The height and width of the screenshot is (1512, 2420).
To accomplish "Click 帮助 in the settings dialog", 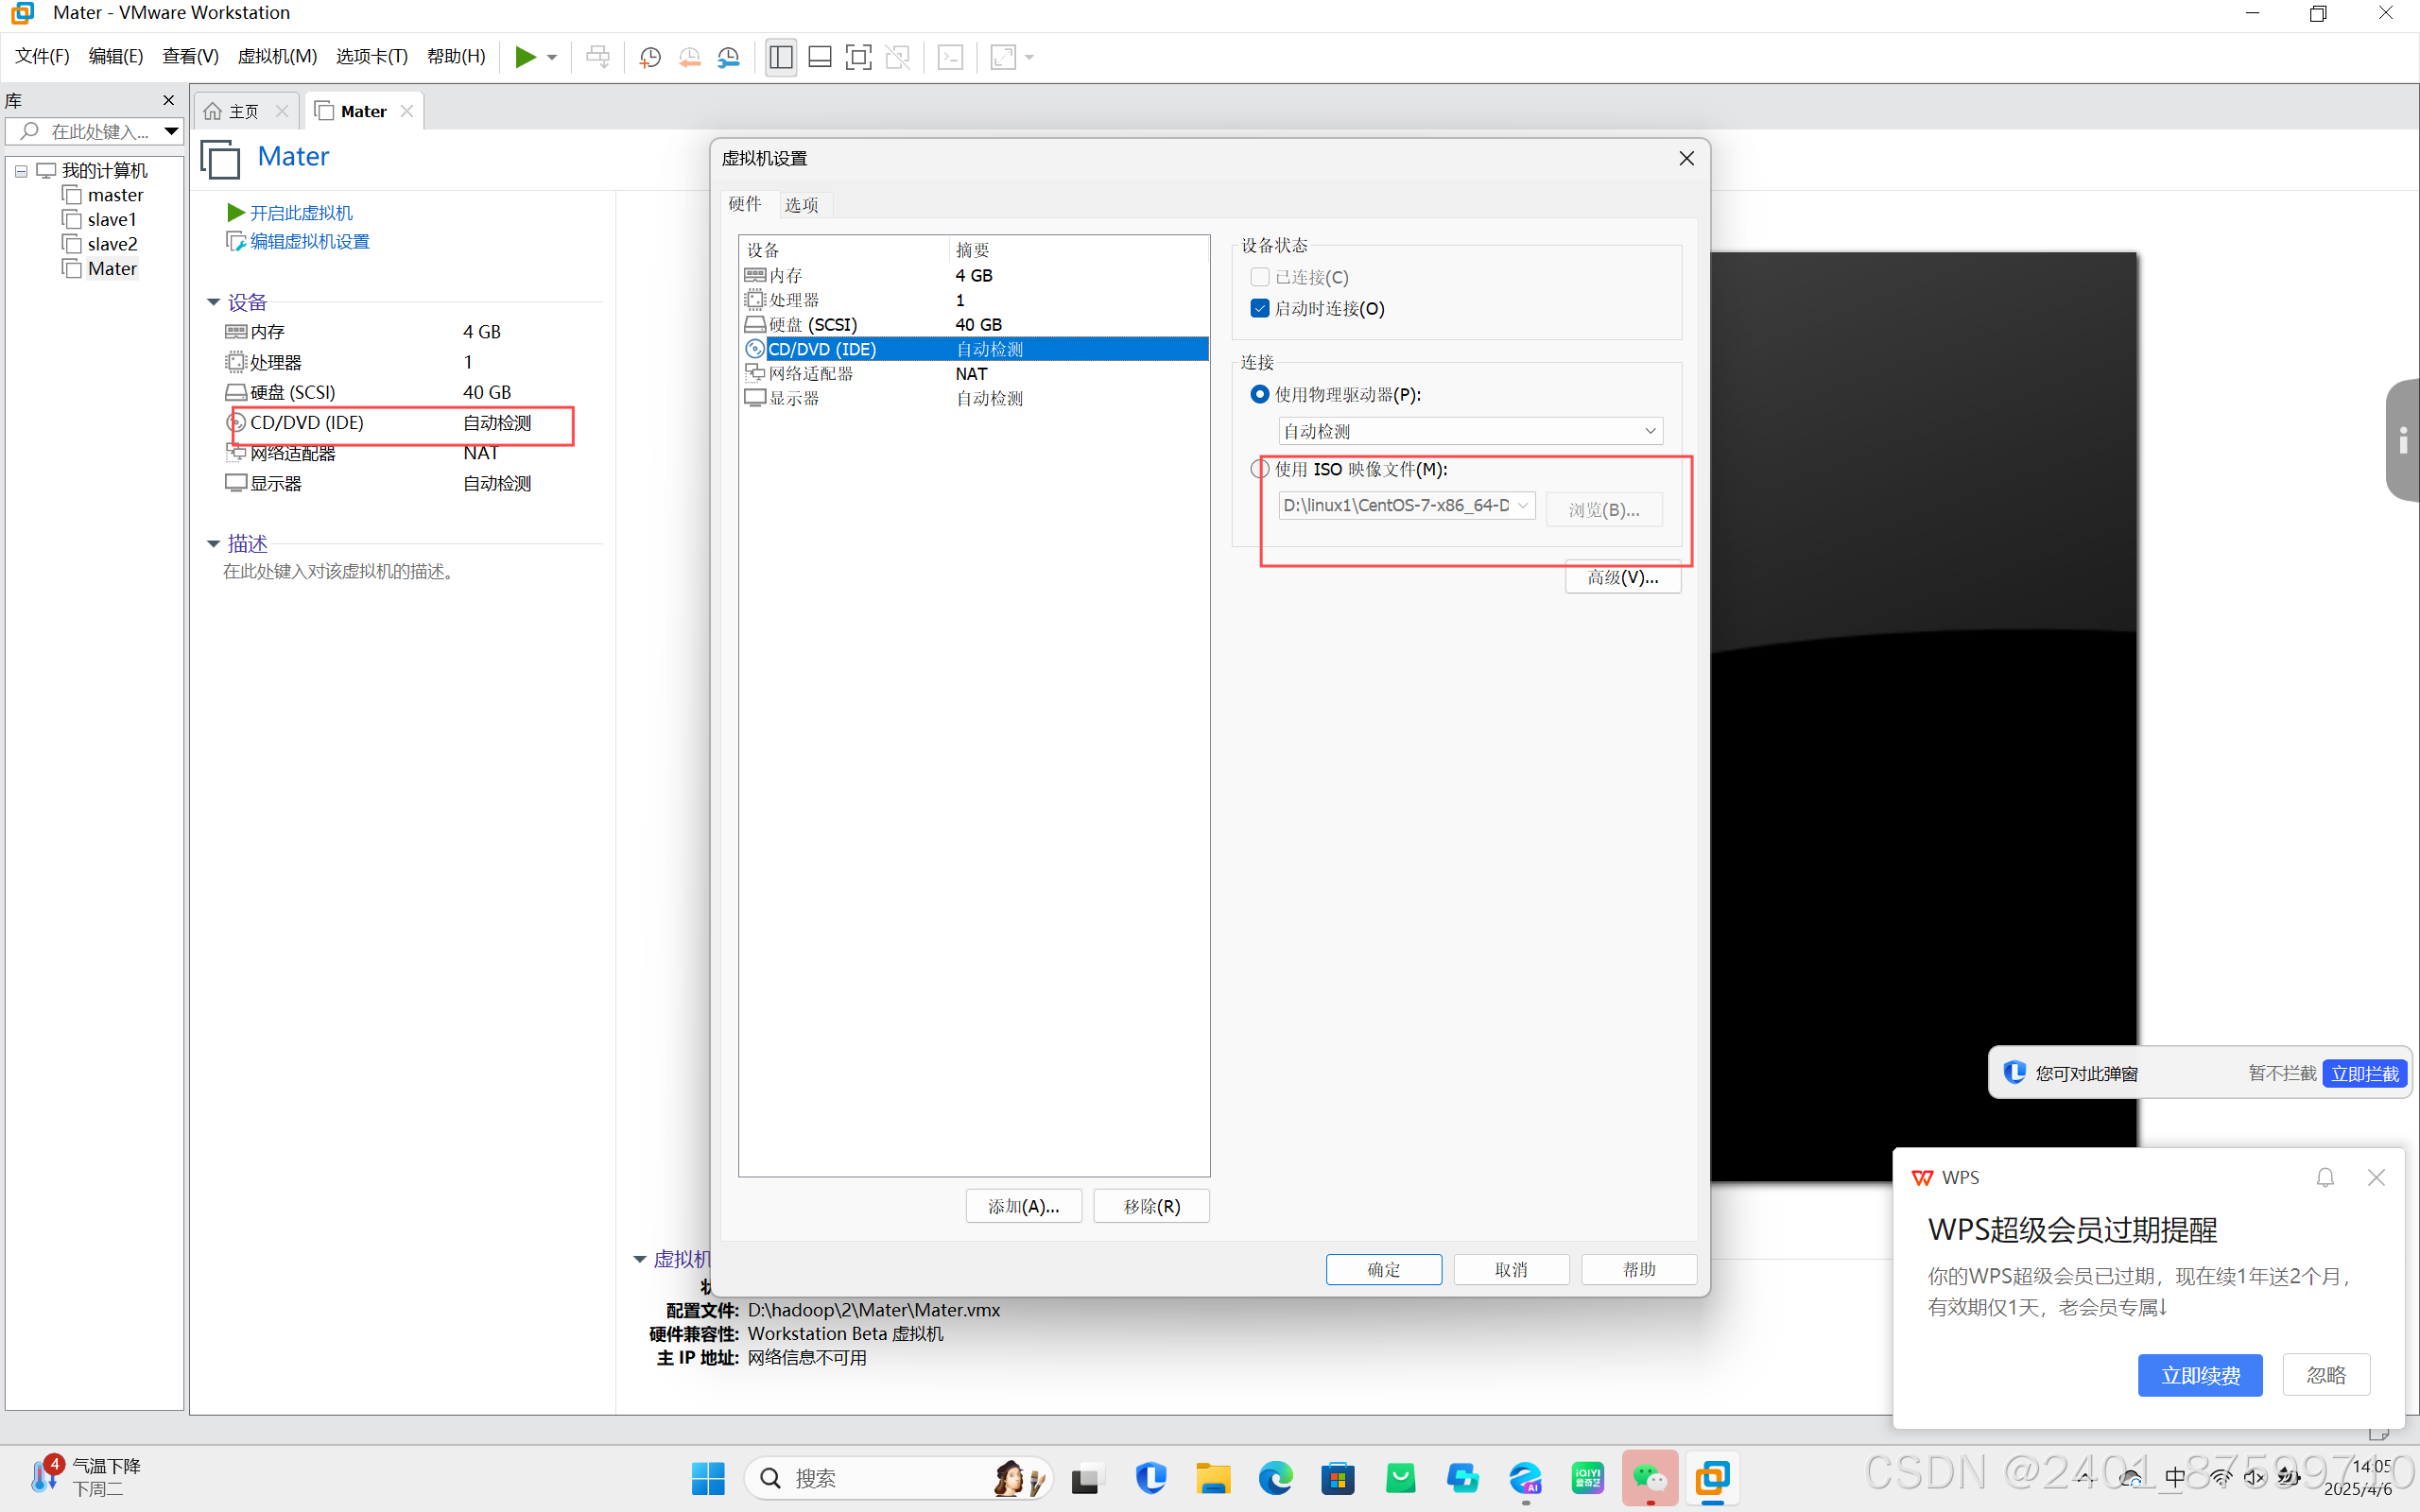I will click(1639, 1269).
